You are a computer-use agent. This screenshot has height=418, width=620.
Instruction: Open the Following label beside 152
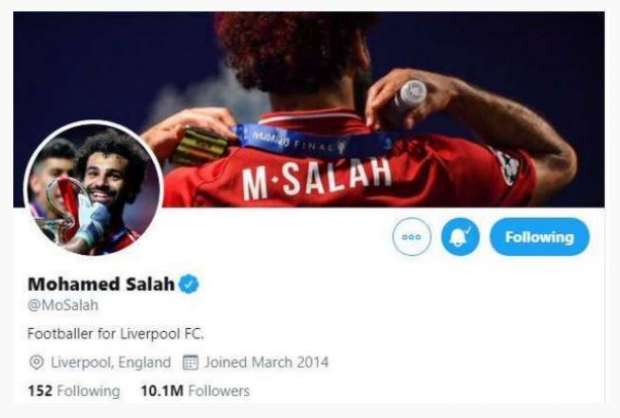coord(89,391)
